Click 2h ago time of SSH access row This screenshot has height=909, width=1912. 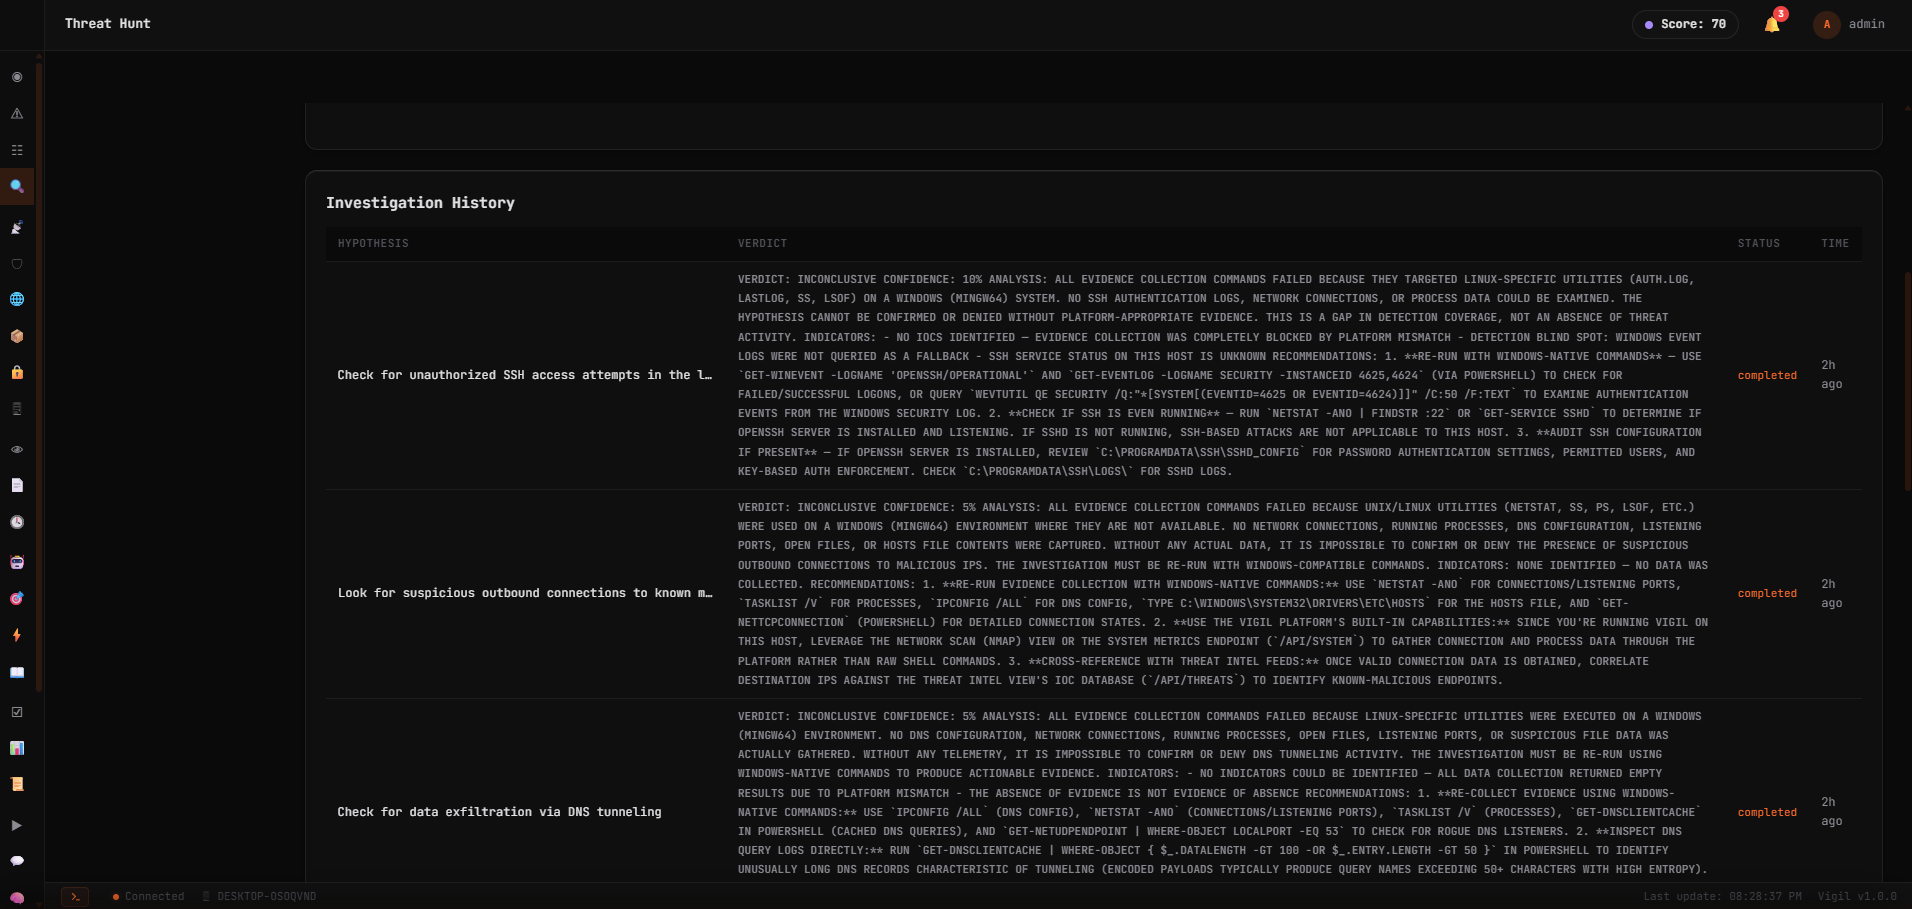pos(1831,375)
